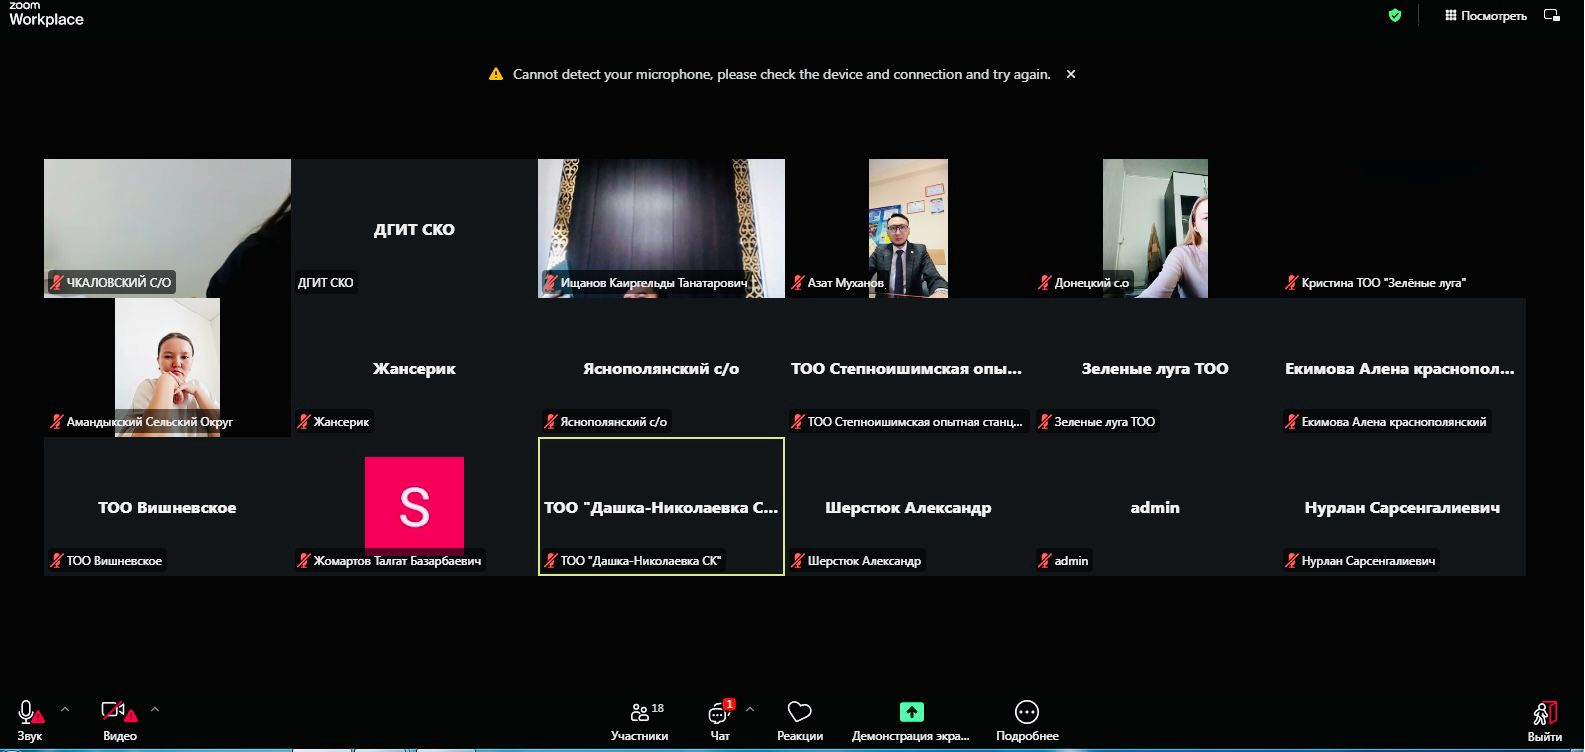Select the ТОО "Дашка-Николаевка СК" participant tile
Viewport: 1585px width, 752px height.
[661, 506]
